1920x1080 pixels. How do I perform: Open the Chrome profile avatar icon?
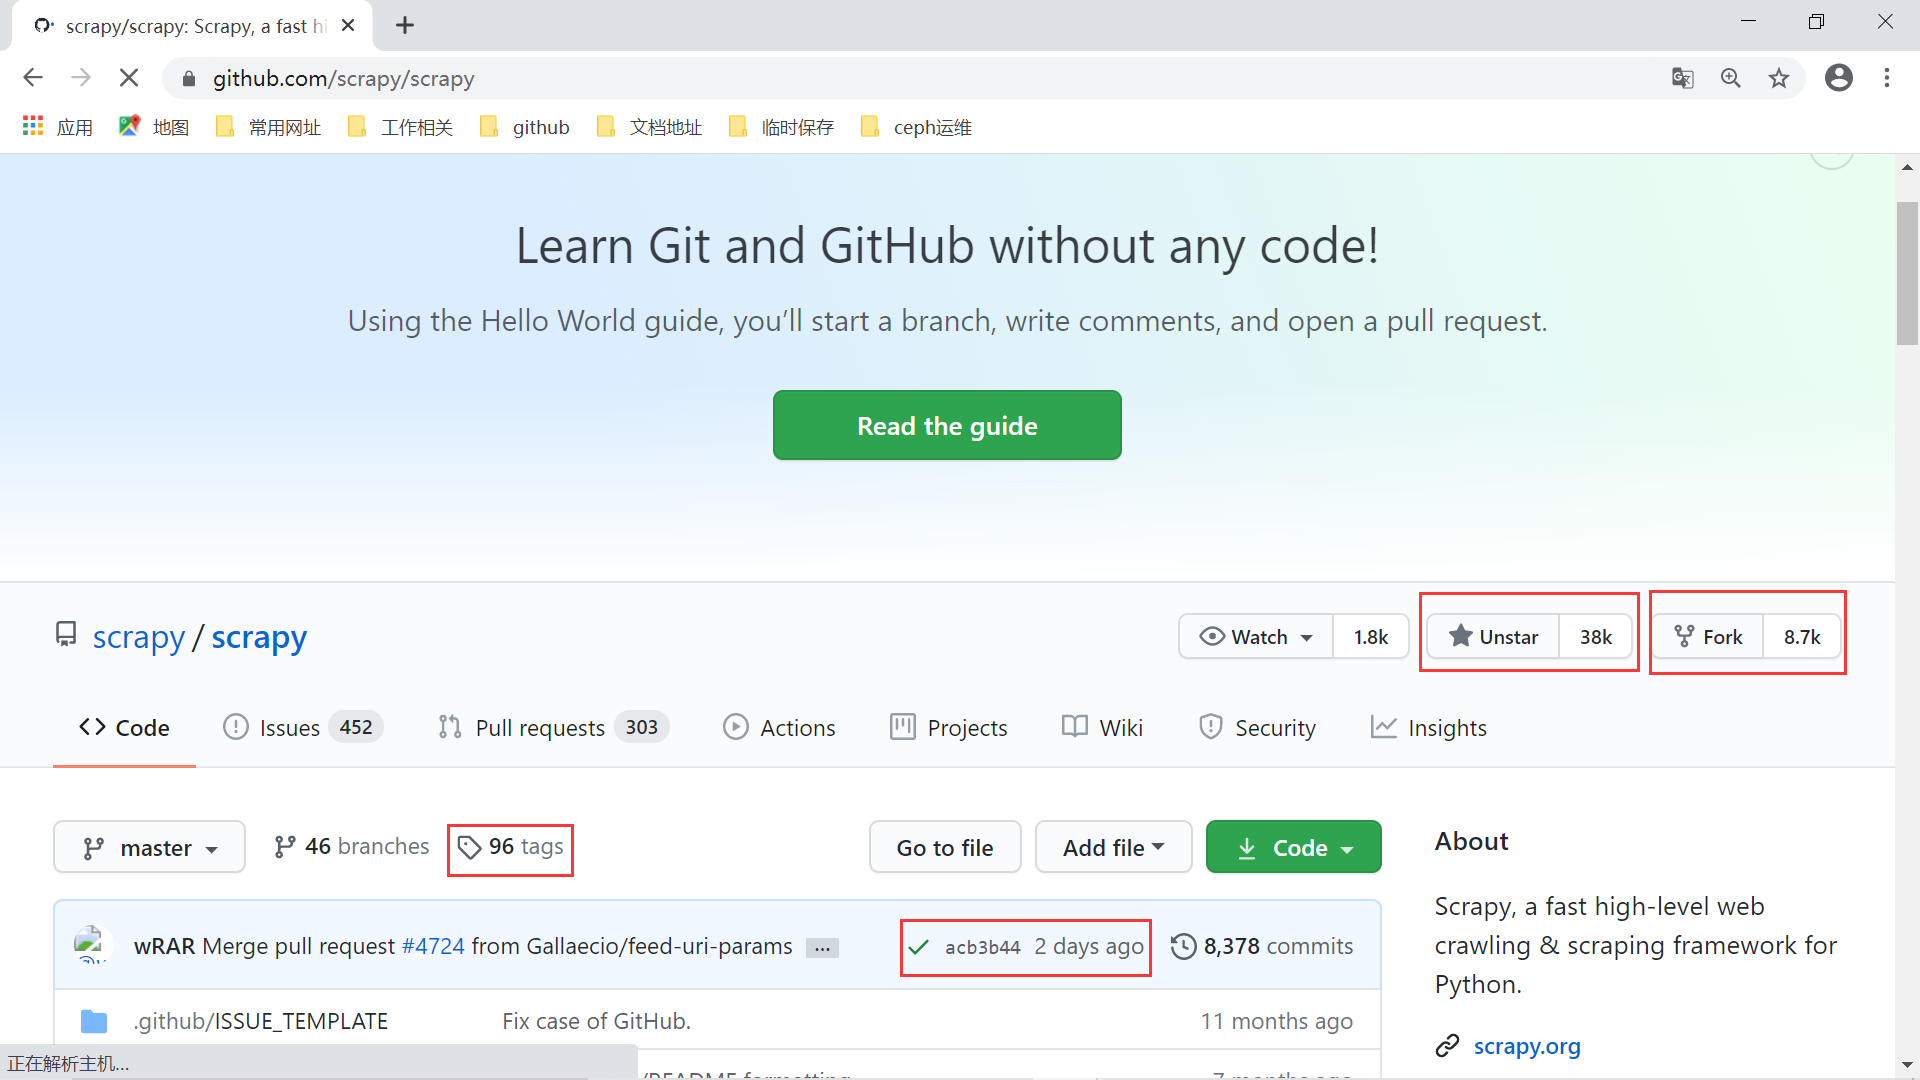click(1839, 78)
